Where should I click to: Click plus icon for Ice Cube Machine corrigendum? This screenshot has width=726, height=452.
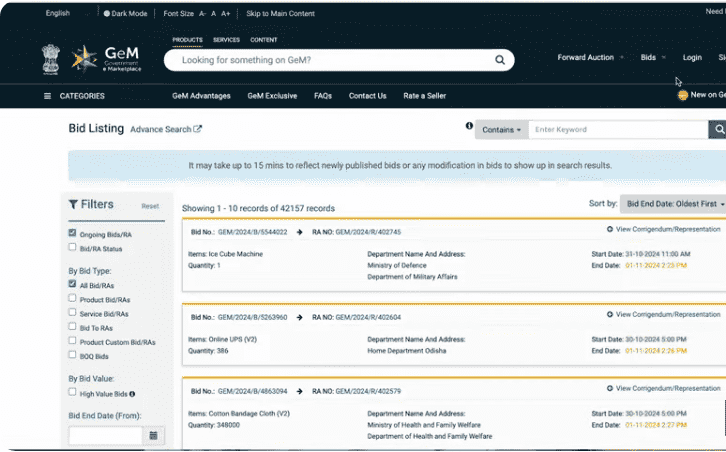pos(610,229)
